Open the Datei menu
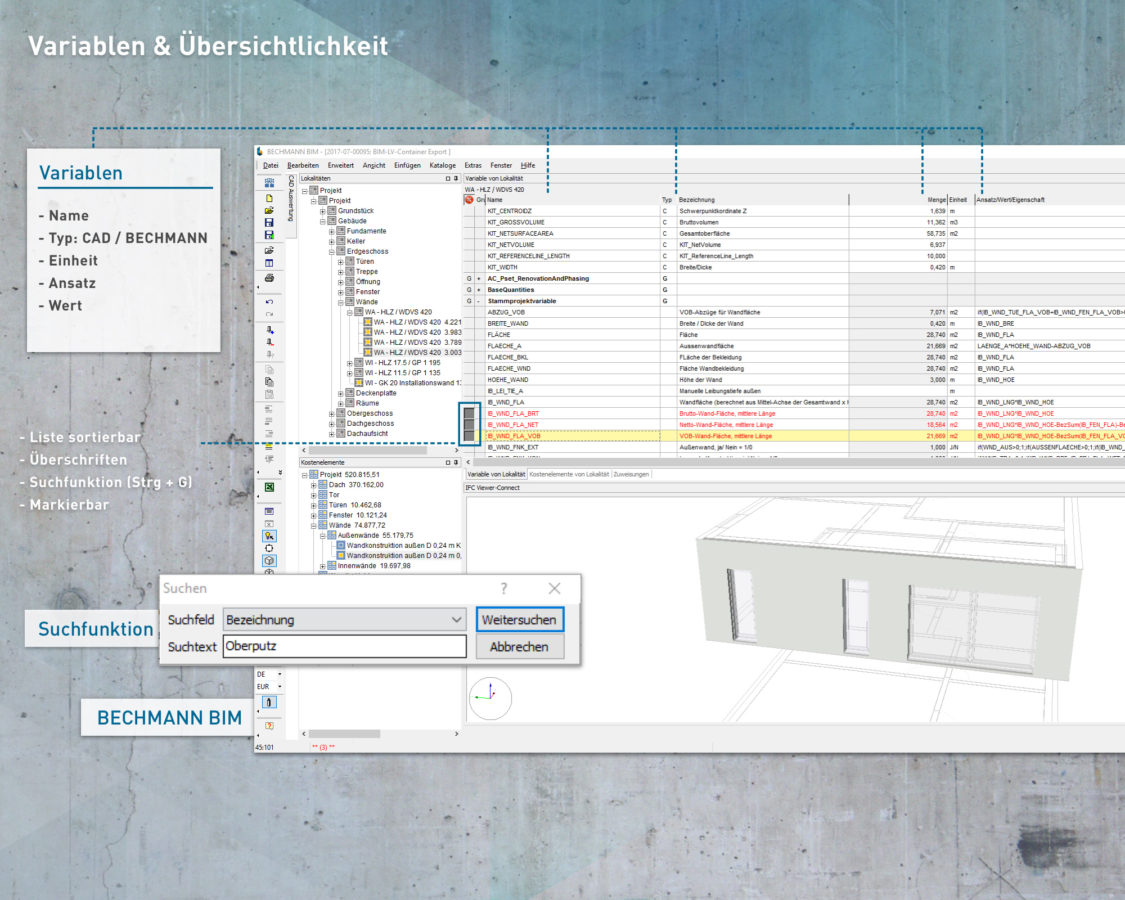This screenshot has height=900, width=1125. coord(270,165)
